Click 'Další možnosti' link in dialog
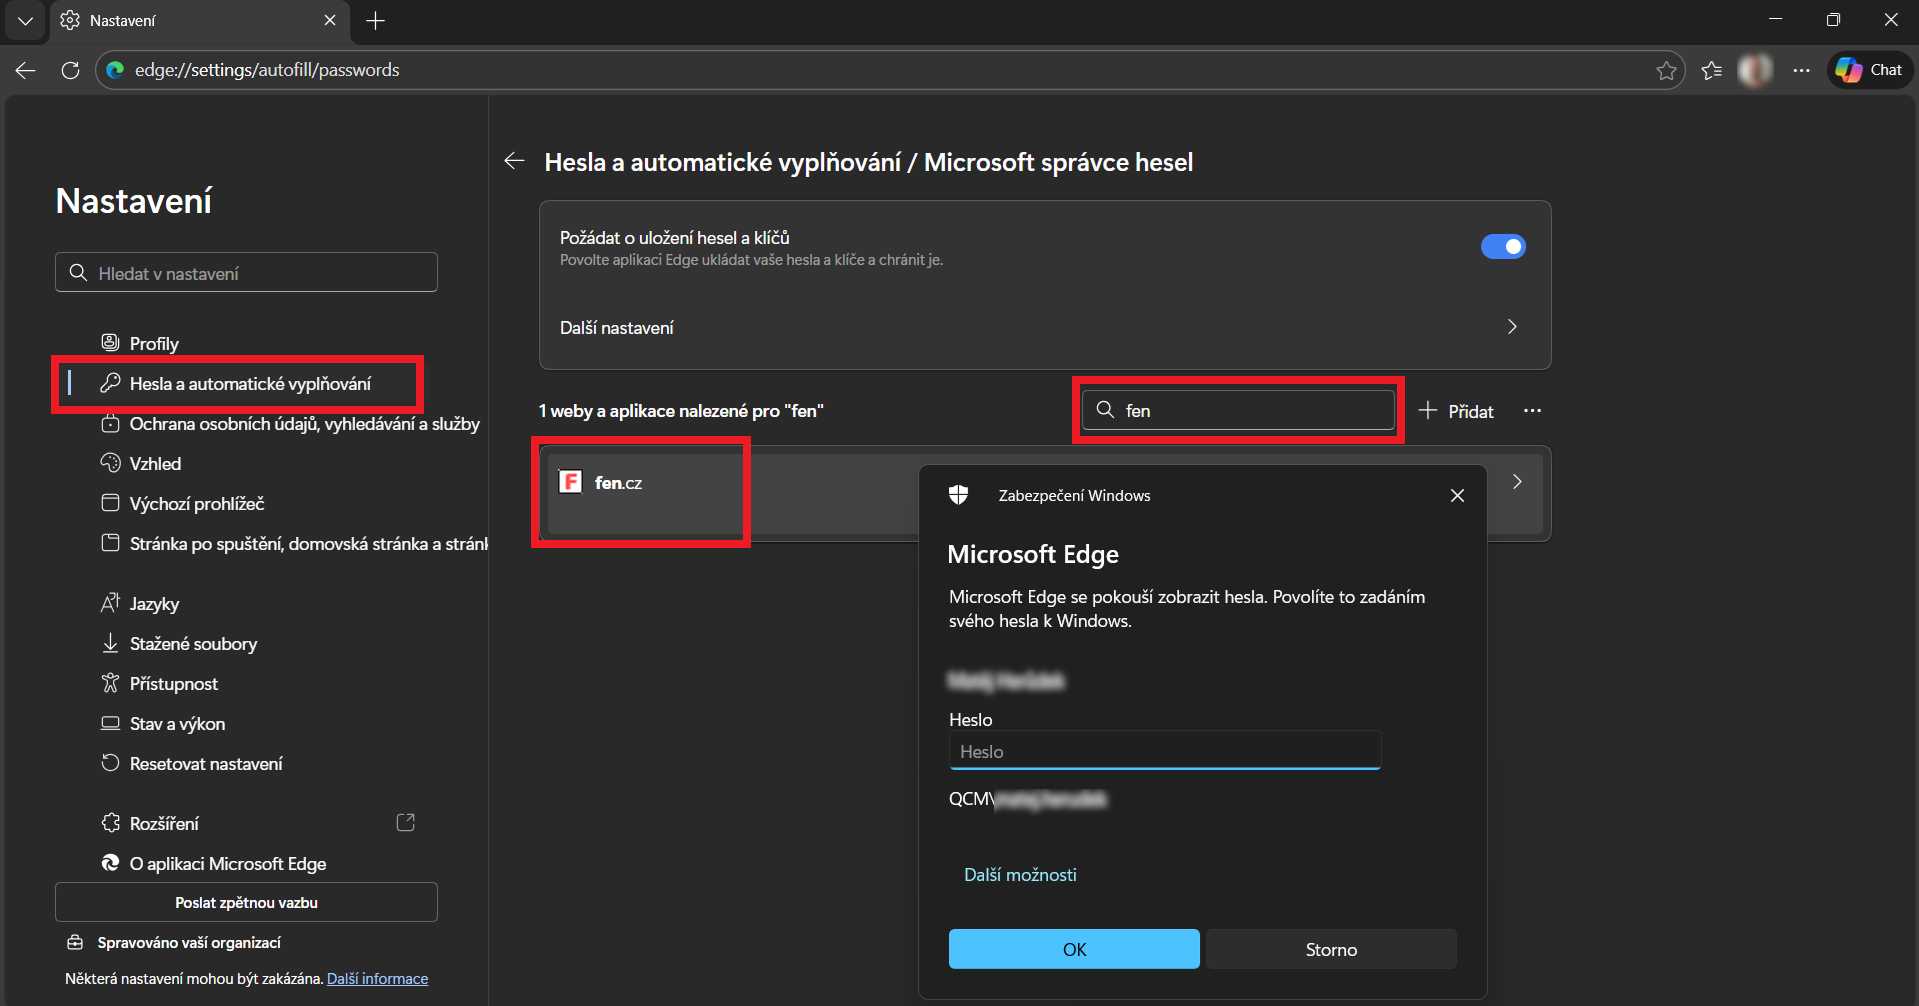The image size is (1919, 1006). coord(1019,875)
